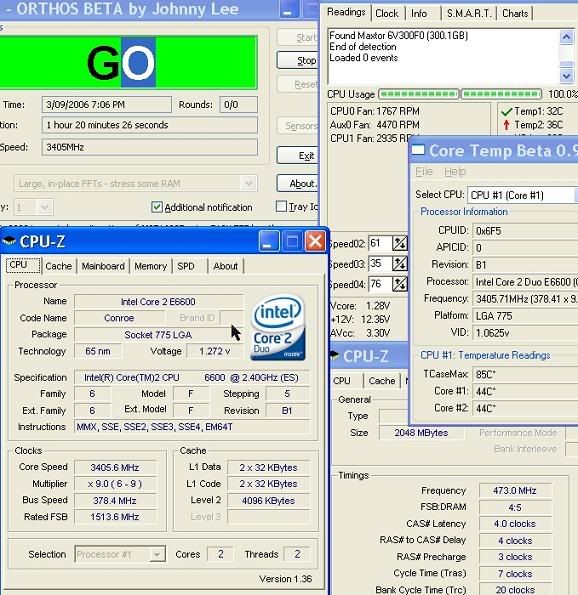Click the disabled Start button in Orthos
The image size is (578, 595).
coord(298,37)
